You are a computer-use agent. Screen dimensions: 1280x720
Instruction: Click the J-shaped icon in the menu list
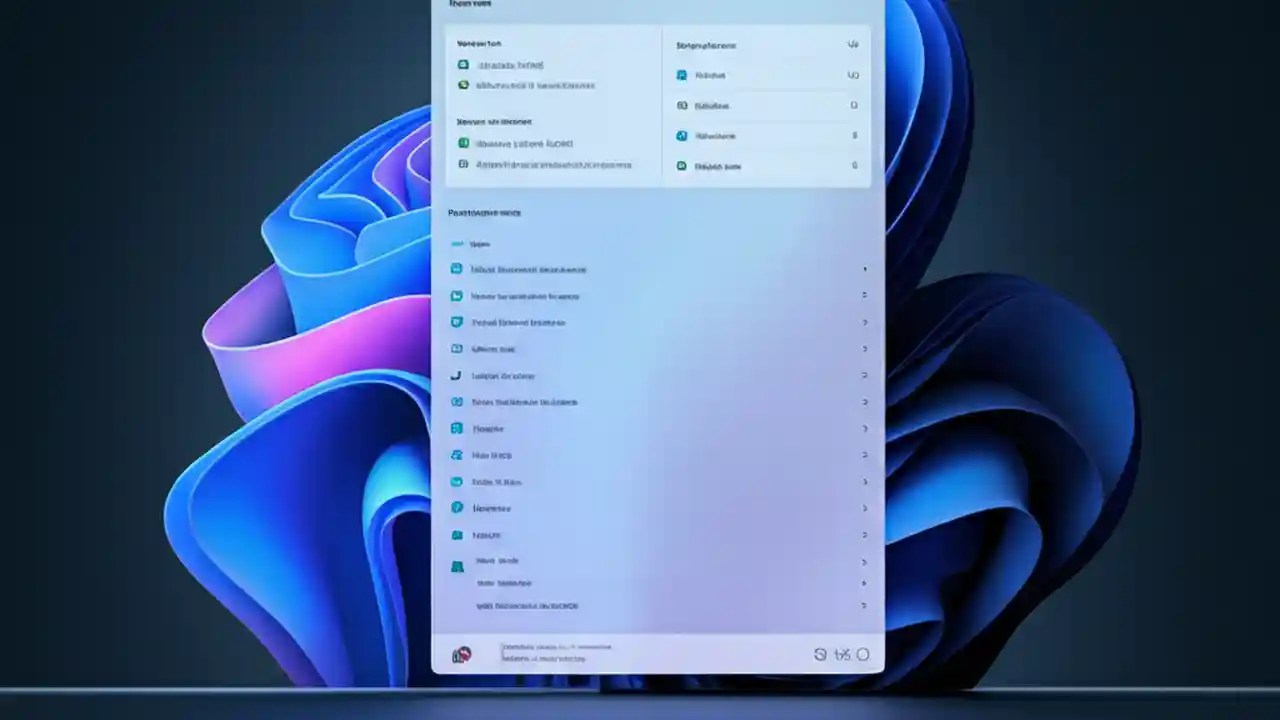pyautogui.click(x=457, y=375)
